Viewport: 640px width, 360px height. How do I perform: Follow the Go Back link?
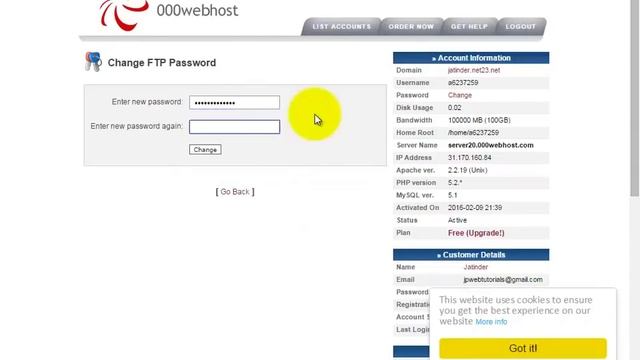[x=235, y=192]
